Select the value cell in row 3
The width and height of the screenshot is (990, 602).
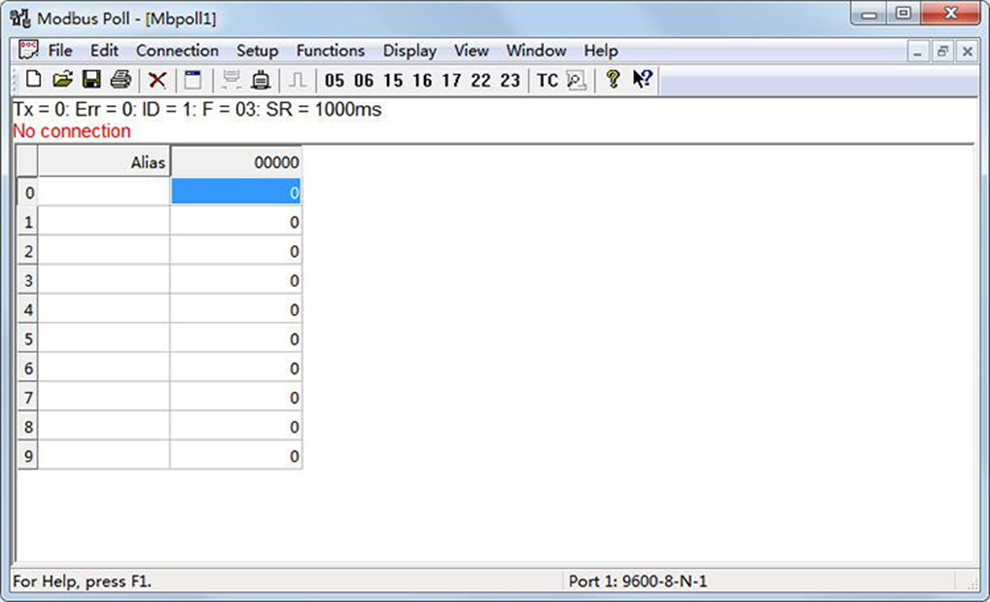pos(236,280)
